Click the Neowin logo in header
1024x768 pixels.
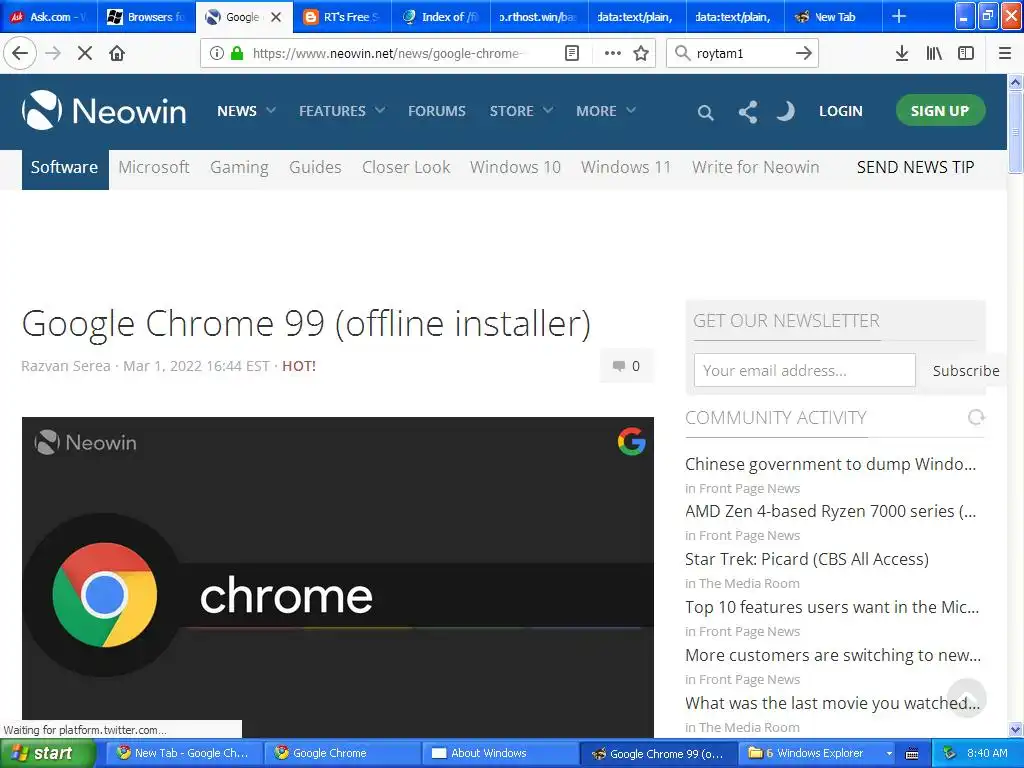104,110
